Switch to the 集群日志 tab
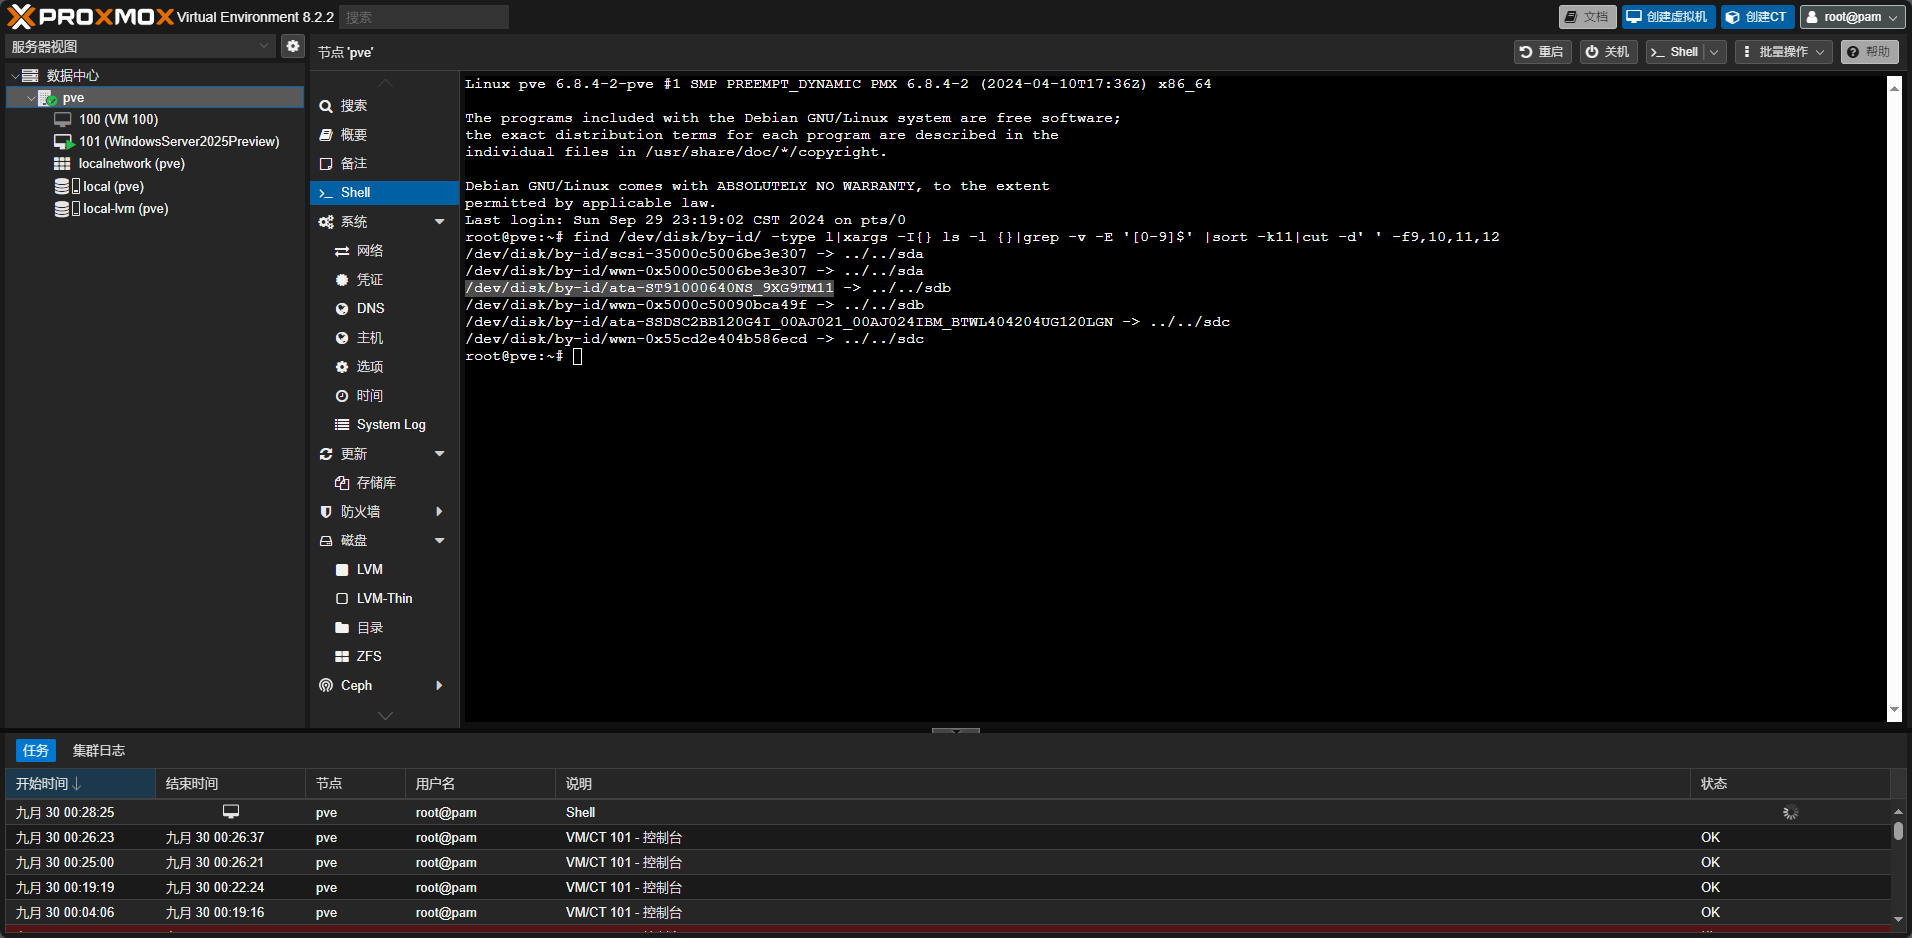This screenshot has height=938, width=1912. [98, 751]
